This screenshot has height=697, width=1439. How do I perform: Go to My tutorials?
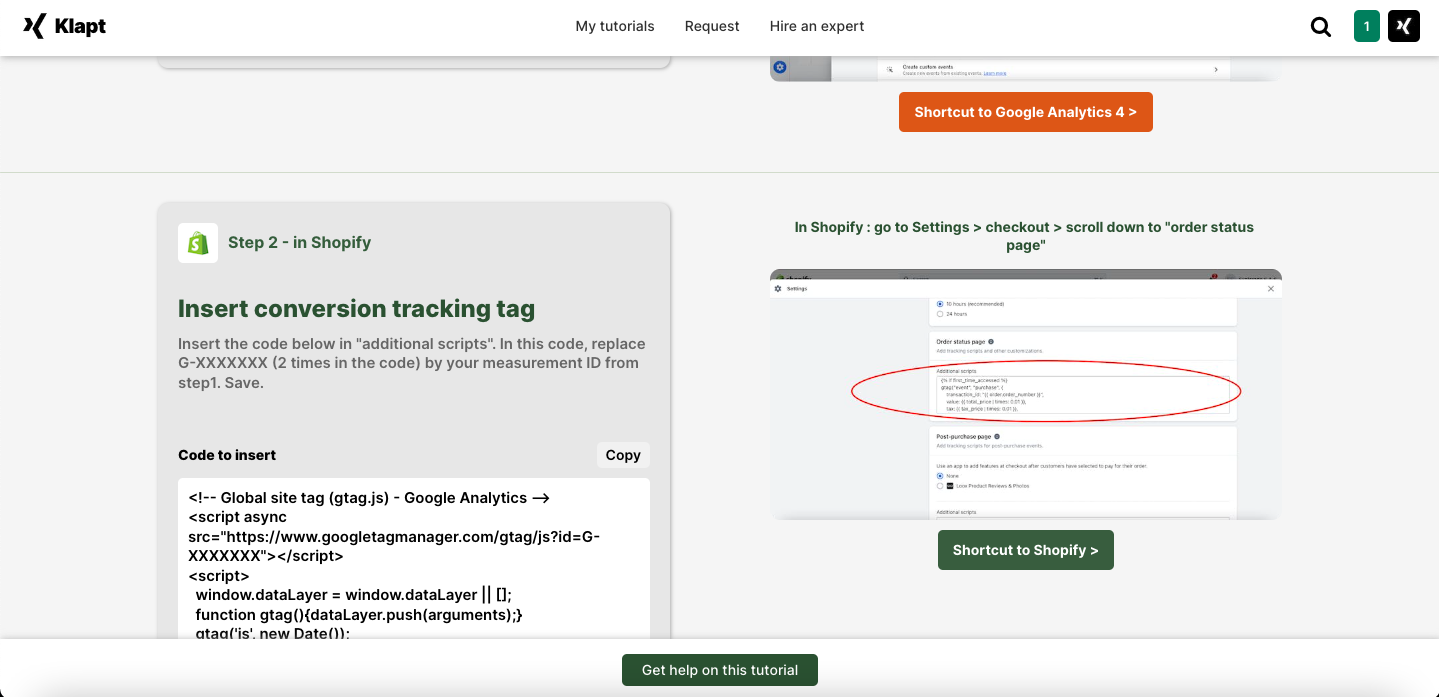[x=615, y=26]
